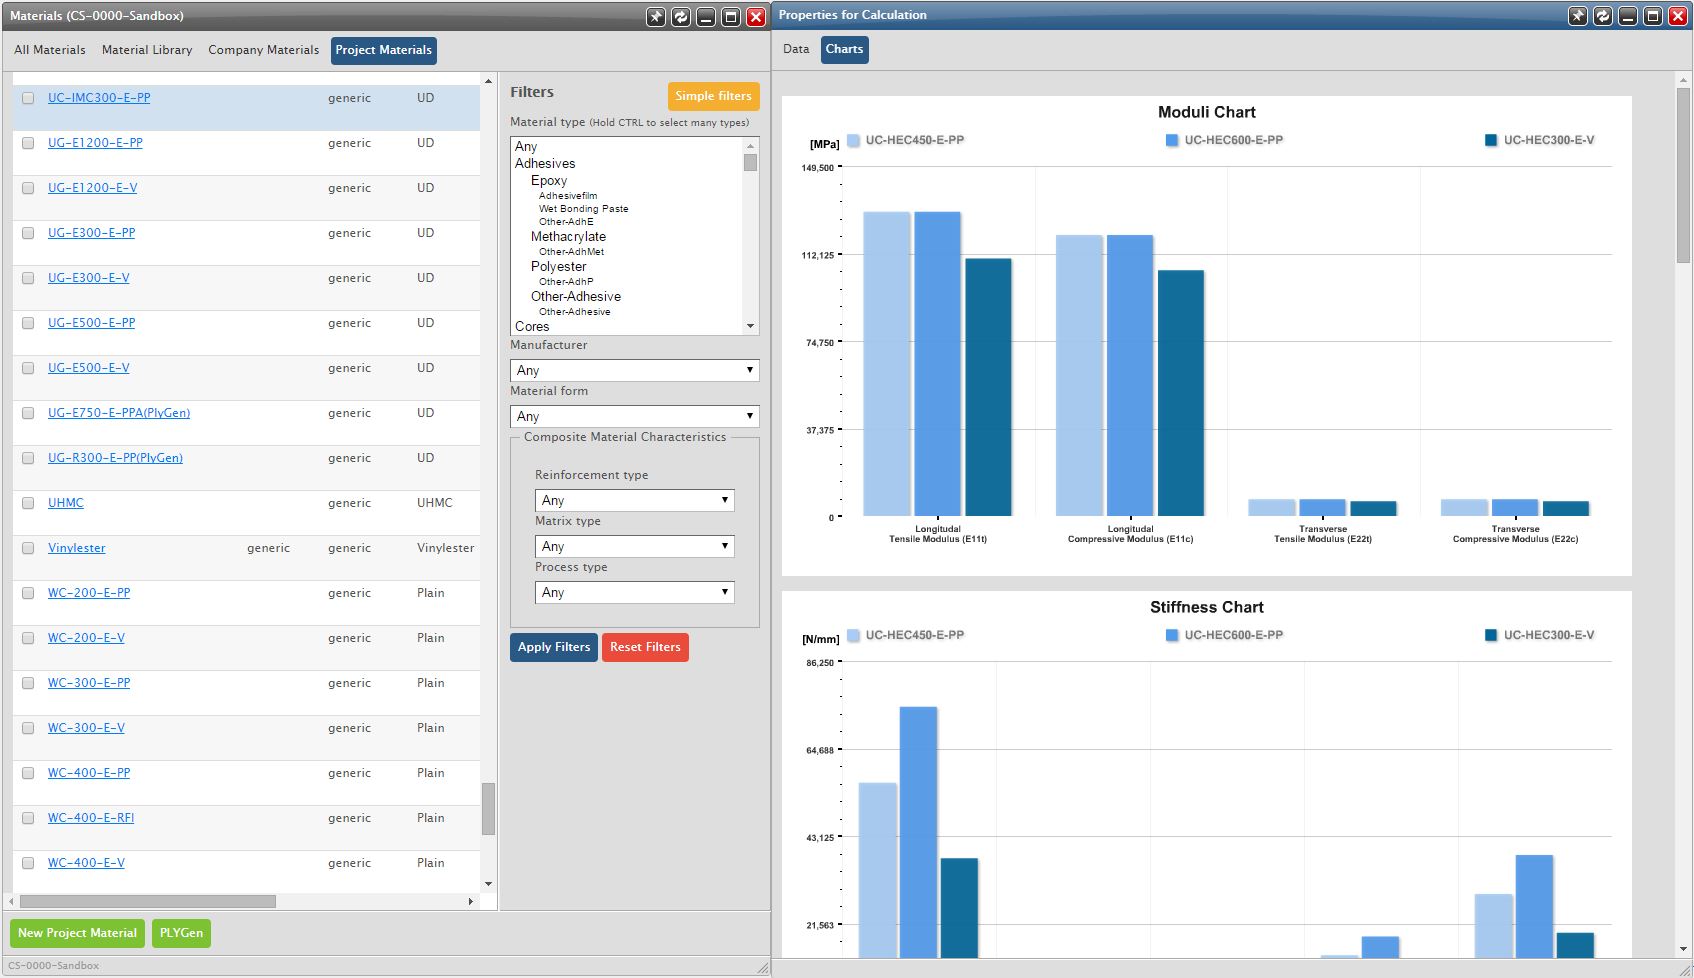The height and width of the screenshot is (978, 1694).
Task: Click the Transverse Compressive Modulus (E22c) axis label
Action: click(x=1515, y=534)
